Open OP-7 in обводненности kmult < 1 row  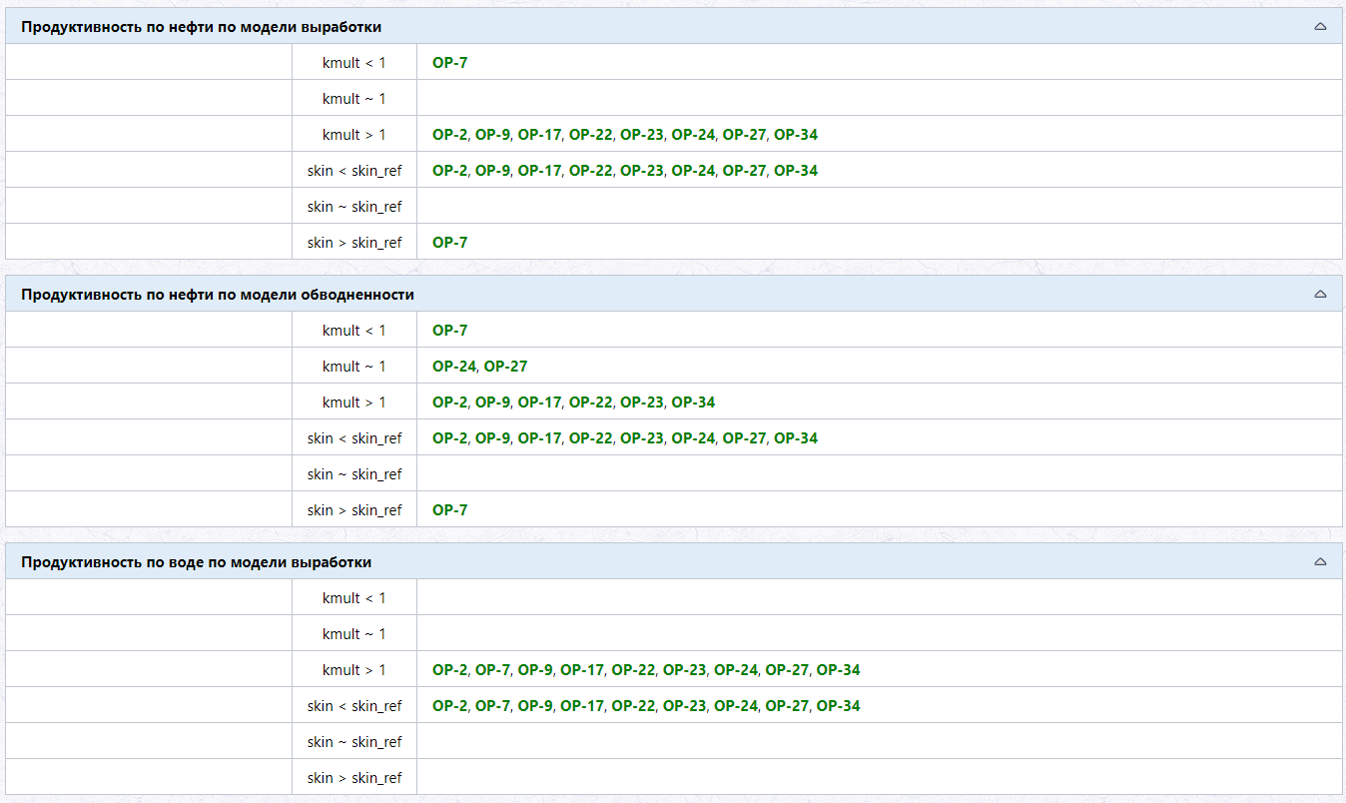click(450, 330)
